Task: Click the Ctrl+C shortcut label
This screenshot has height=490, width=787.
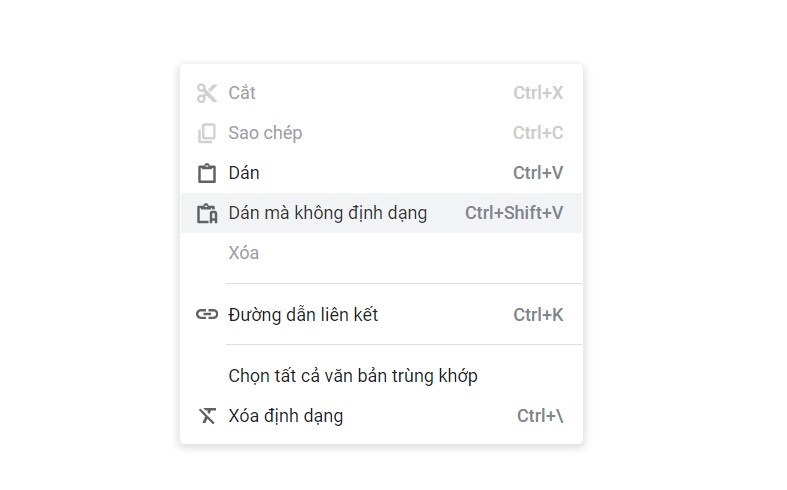Action: pyautogui.click(x=538, y=133)
